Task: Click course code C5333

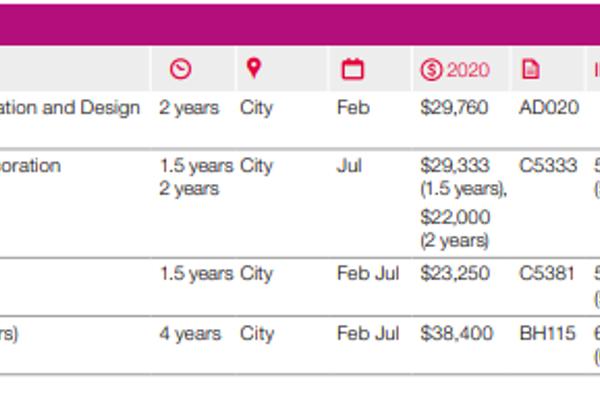Action: click(x=548, y=166)
